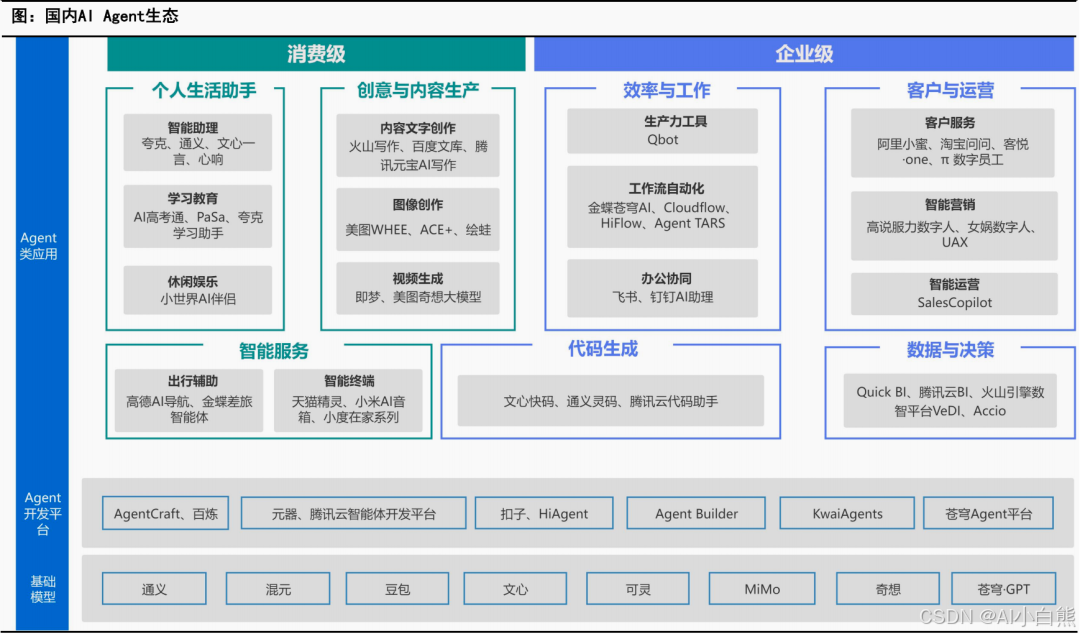Click the 元器、腾讯云智能体开发平台 box
This screenshot has width=1080, height=634.
point(353,513)
